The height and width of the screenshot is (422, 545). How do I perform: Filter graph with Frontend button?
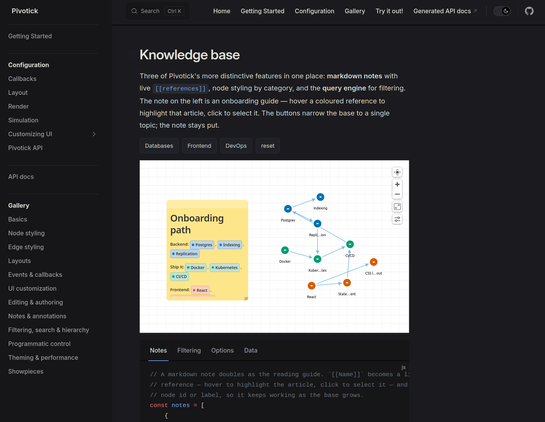coord(199,146)
